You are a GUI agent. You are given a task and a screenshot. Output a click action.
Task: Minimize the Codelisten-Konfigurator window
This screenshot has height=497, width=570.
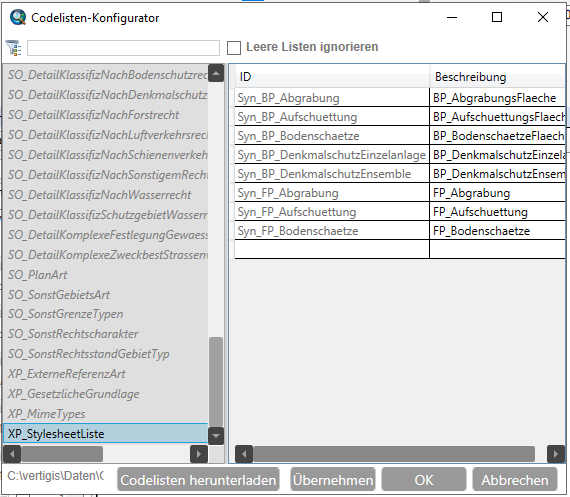click(452, 17)
